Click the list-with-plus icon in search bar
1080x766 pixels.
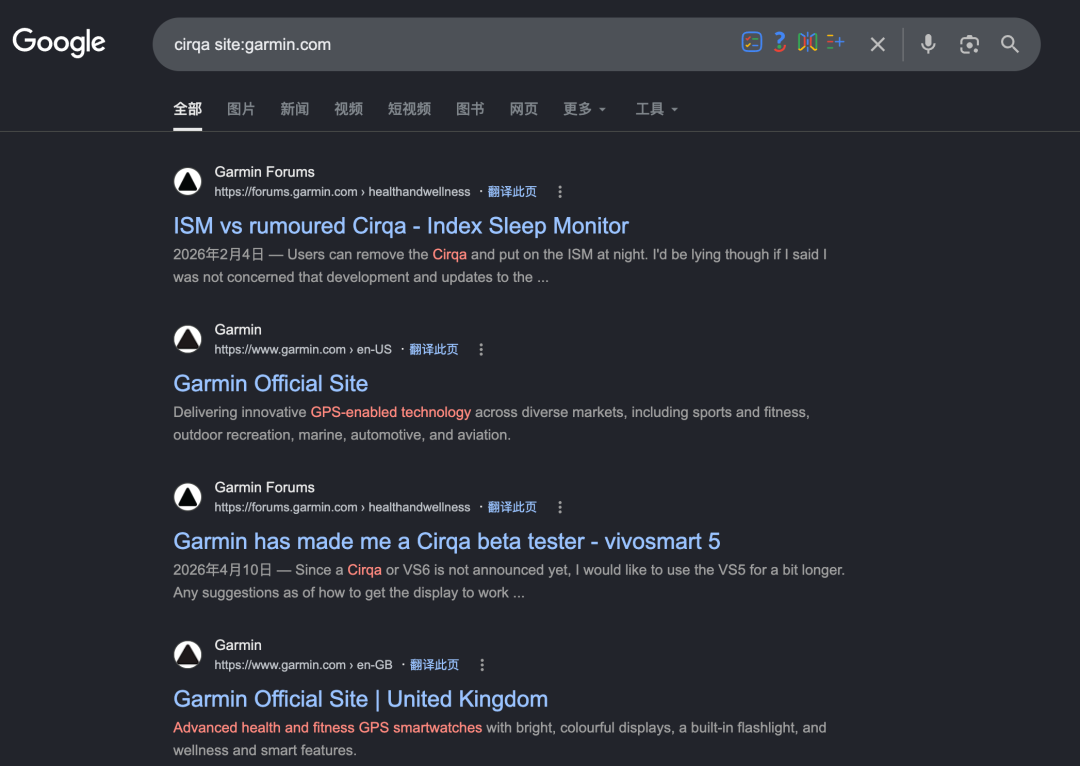coord(835,42)
